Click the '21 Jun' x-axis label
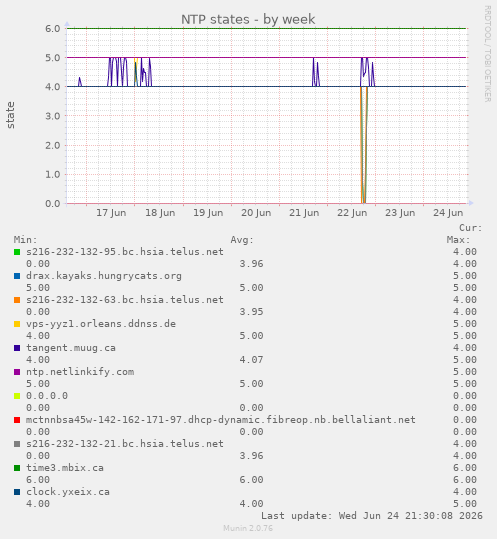 tap(304, 213)
